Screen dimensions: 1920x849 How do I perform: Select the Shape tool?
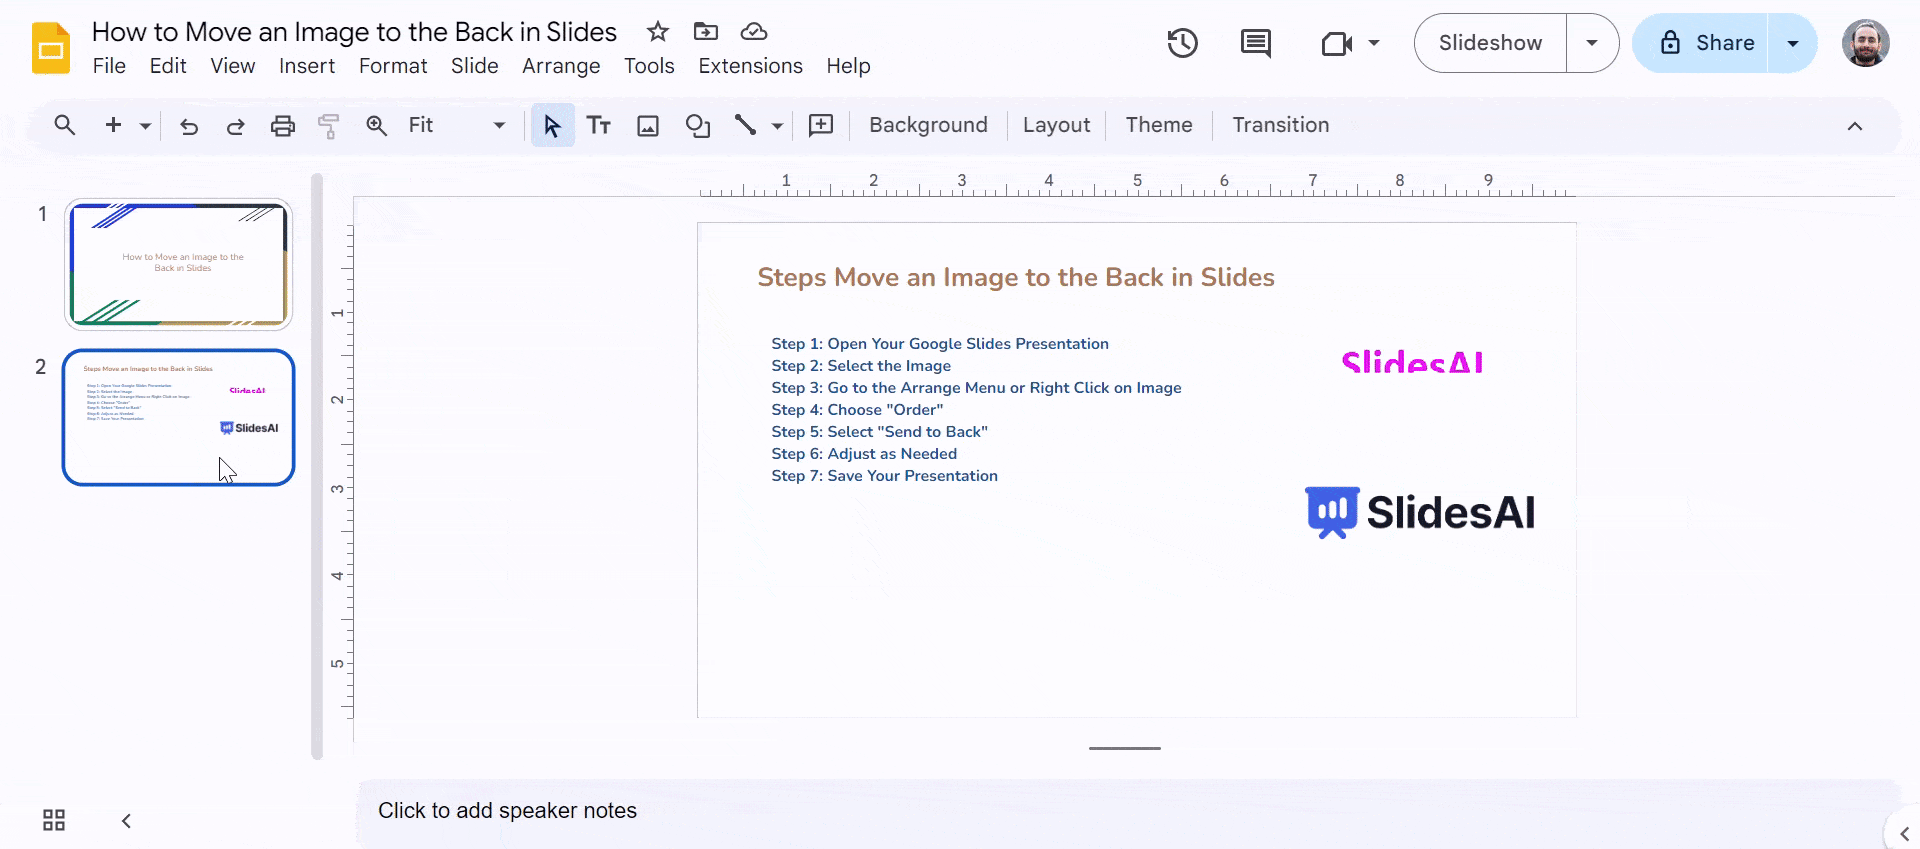click(697, 125)
